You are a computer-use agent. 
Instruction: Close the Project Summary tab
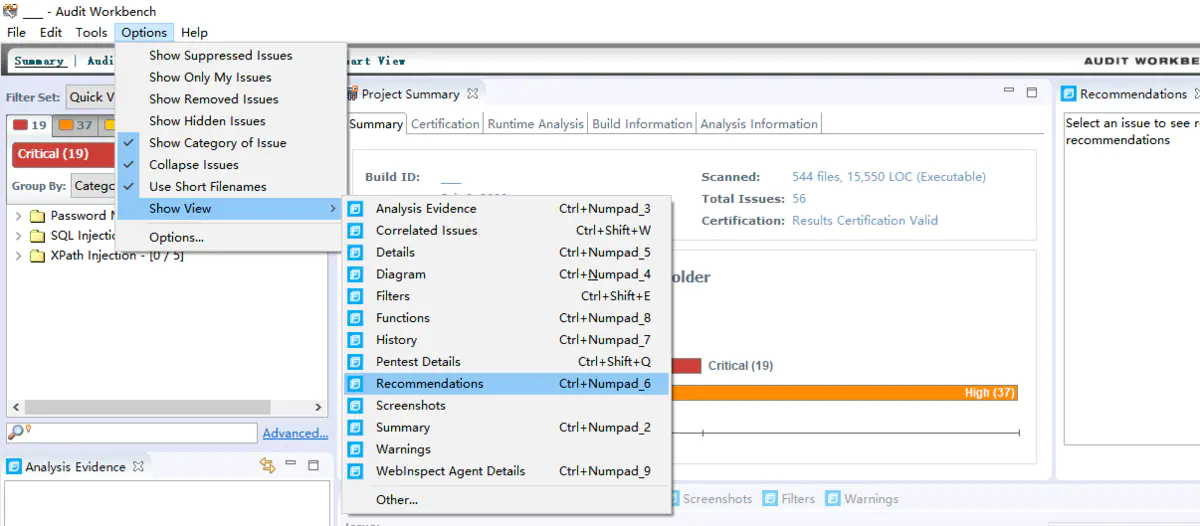click(x=473, y=94)
